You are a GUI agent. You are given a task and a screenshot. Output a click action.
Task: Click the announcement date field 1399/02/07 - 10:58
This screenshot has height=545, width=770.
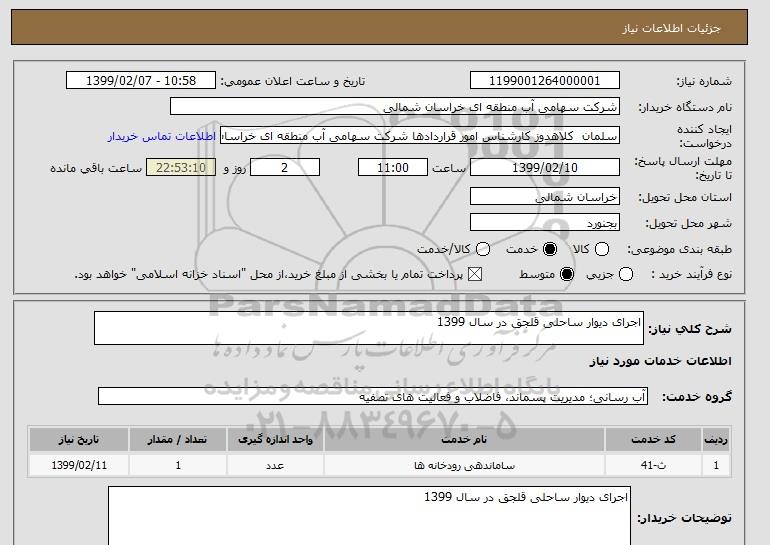click(x=141, y=81)
